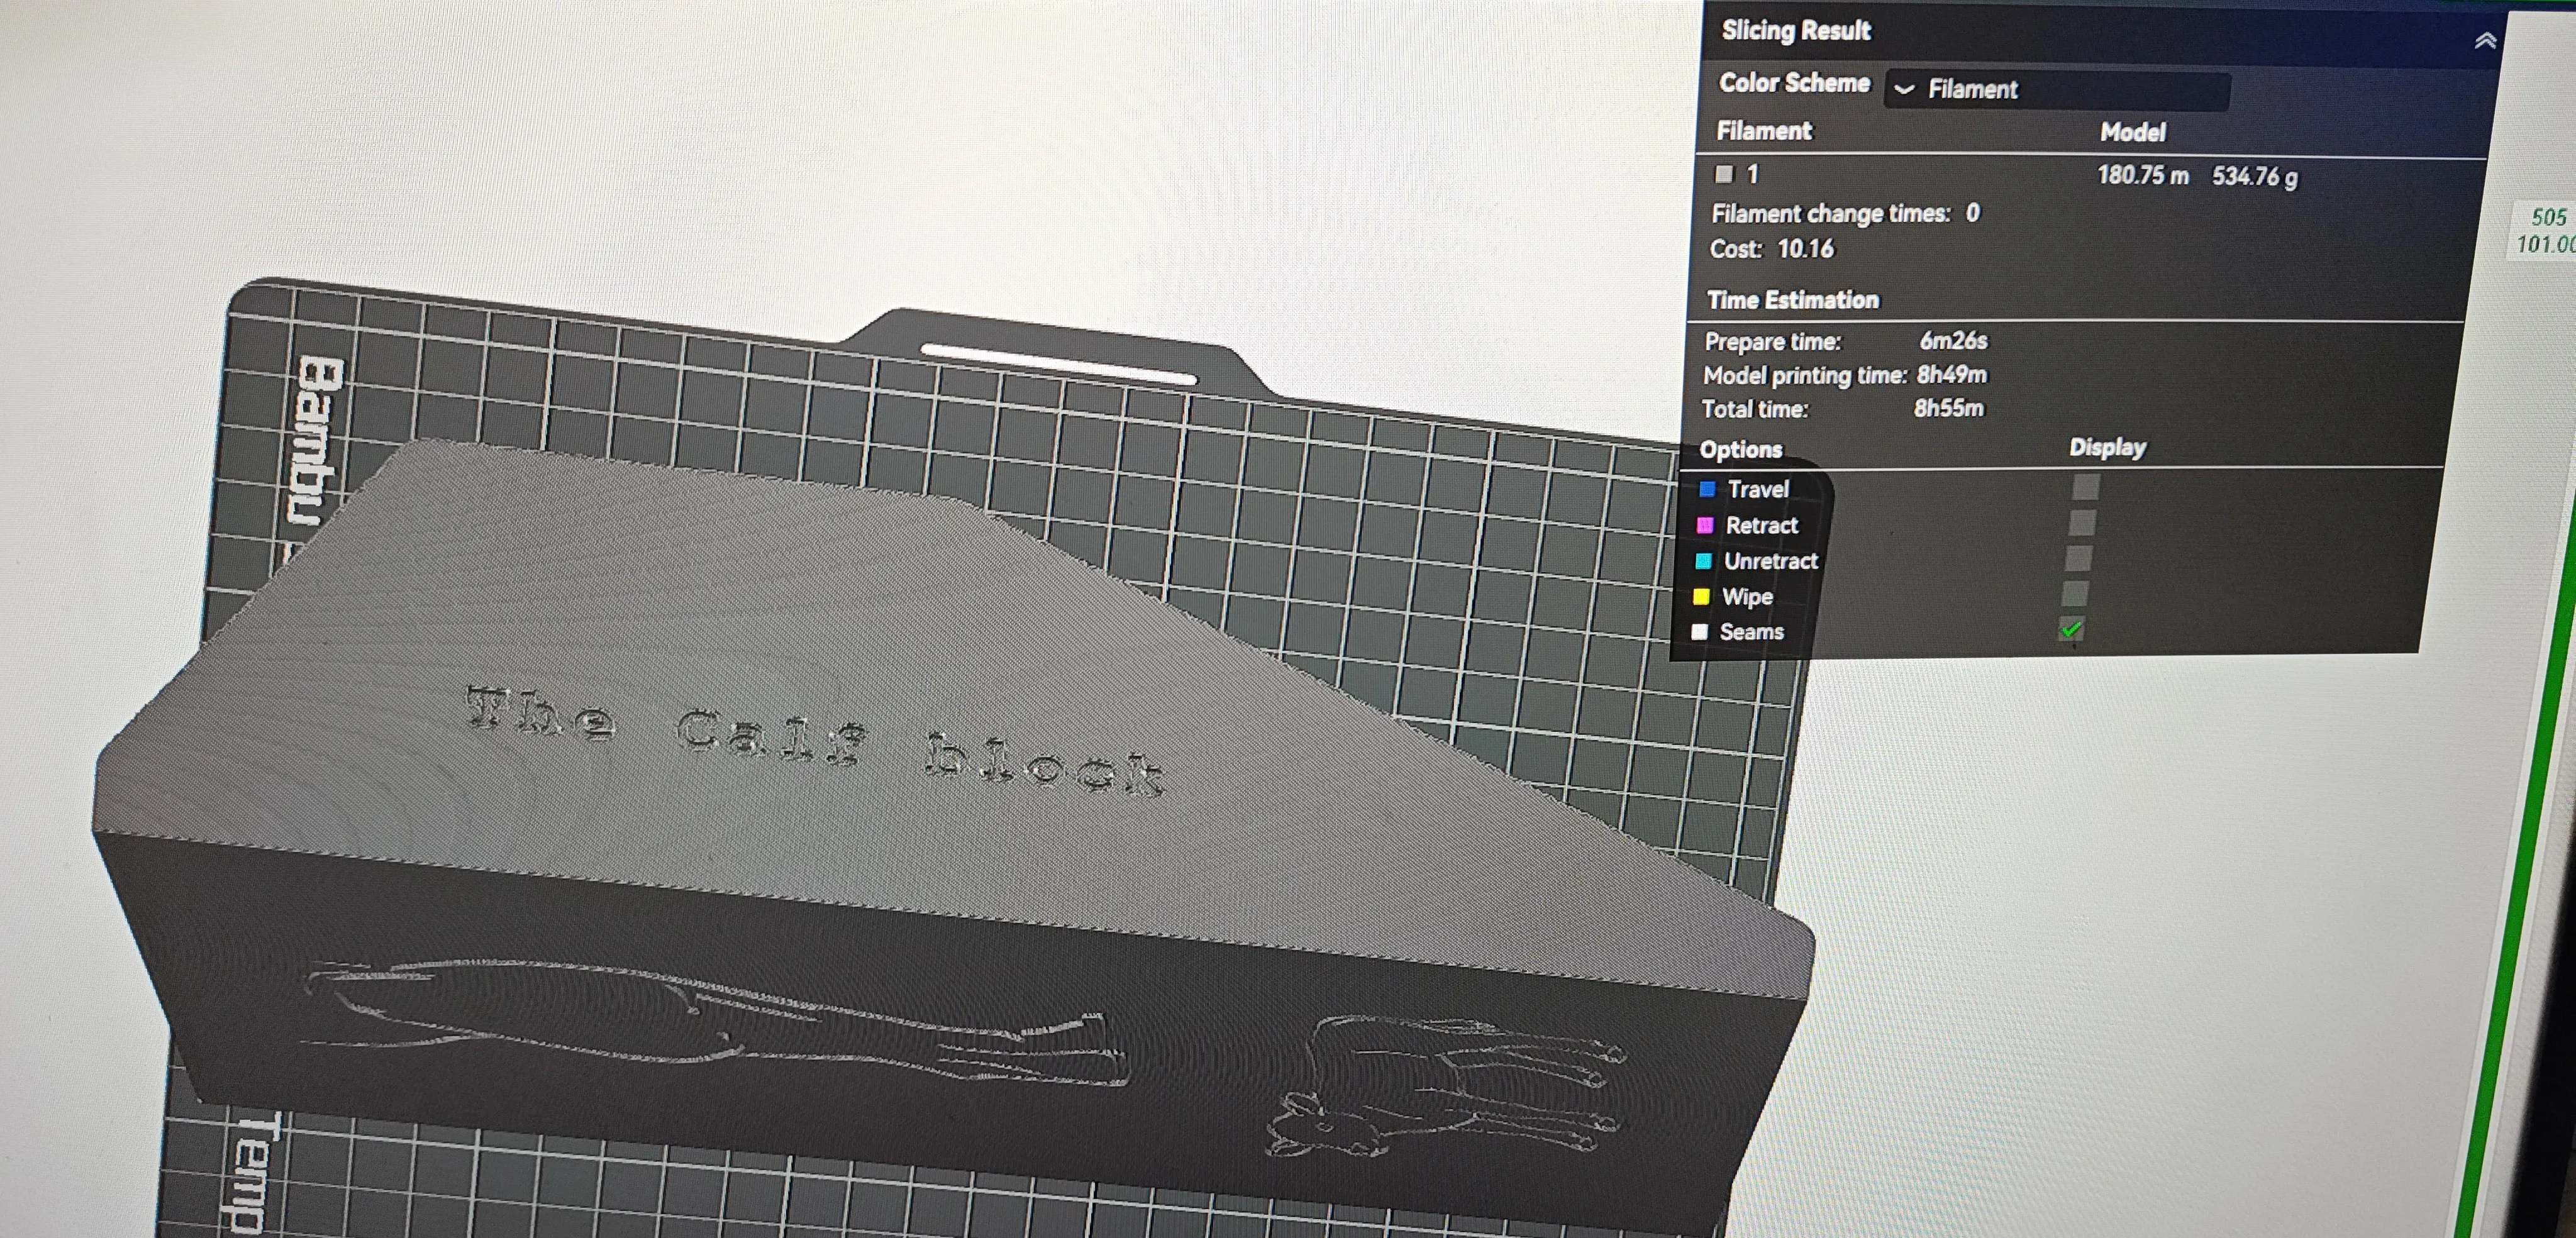Click the Options section header
Viewport: 2576px width, 1238px height.
[1741, 450]
